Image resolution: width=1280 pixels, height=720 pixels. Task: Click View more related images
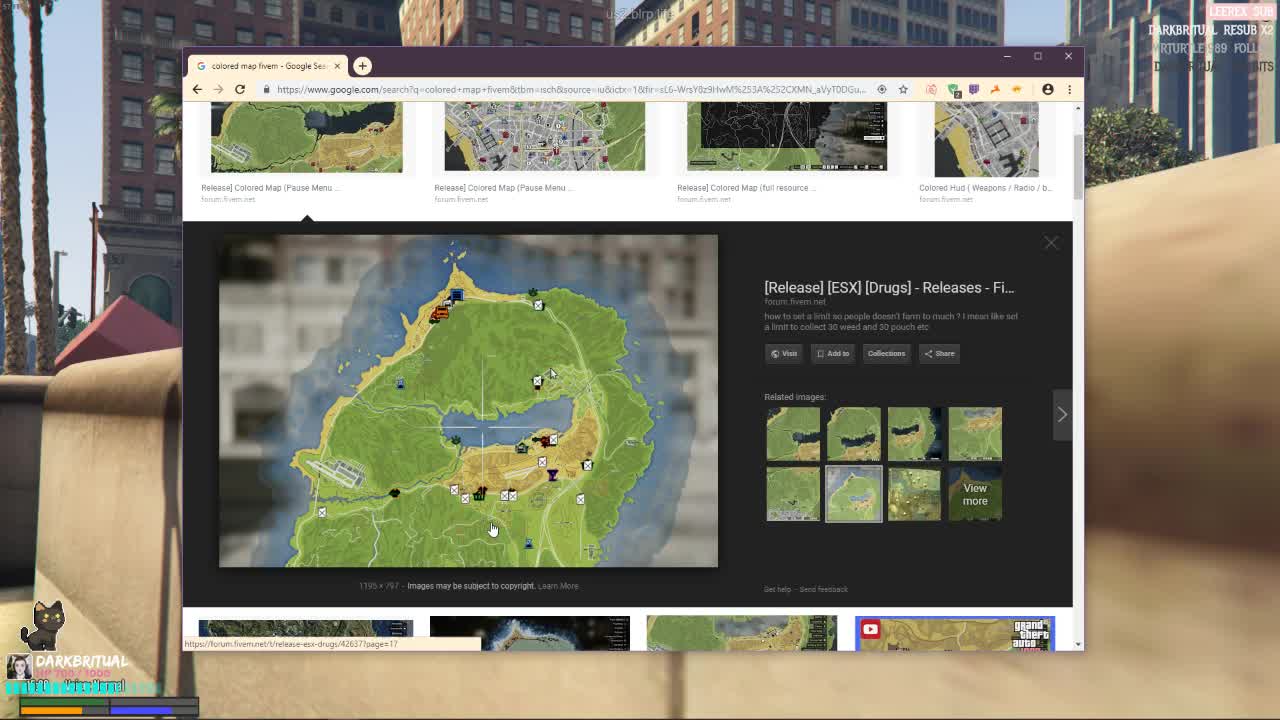click(975, 494)
